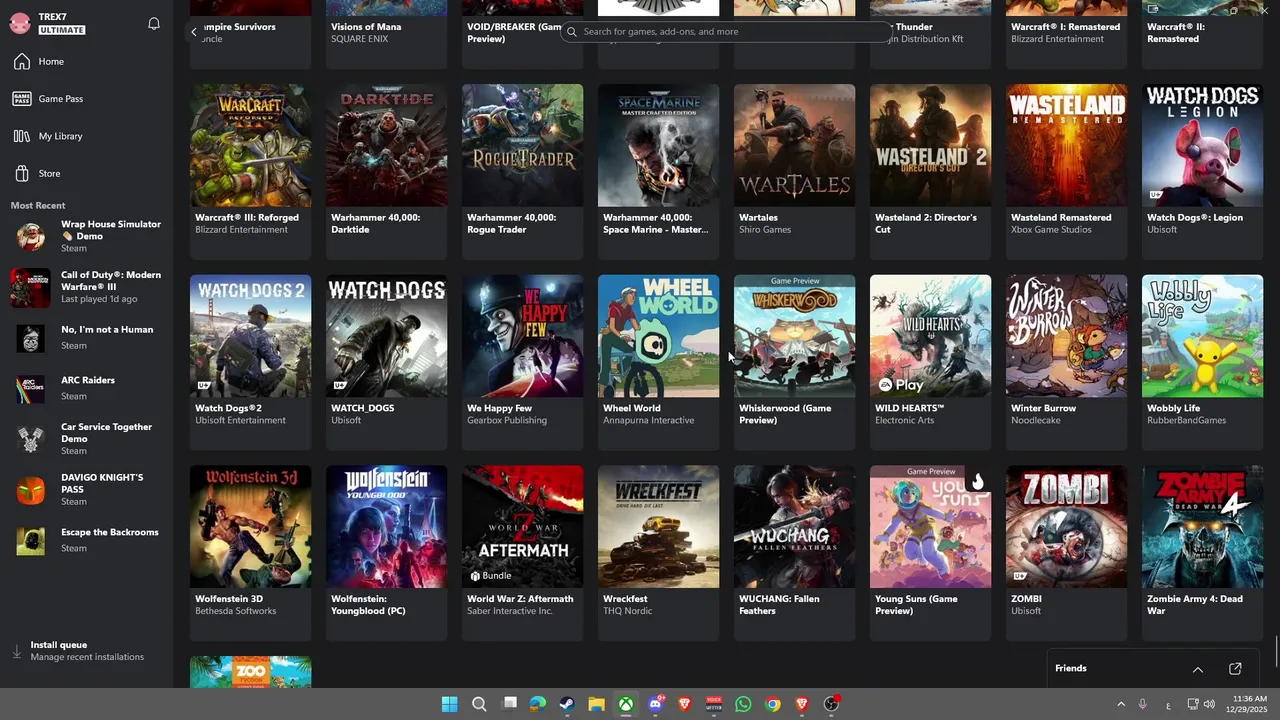Open Task View in taskbar
This screenshot has width=1280, height=720.
click(x=509, y=704)
